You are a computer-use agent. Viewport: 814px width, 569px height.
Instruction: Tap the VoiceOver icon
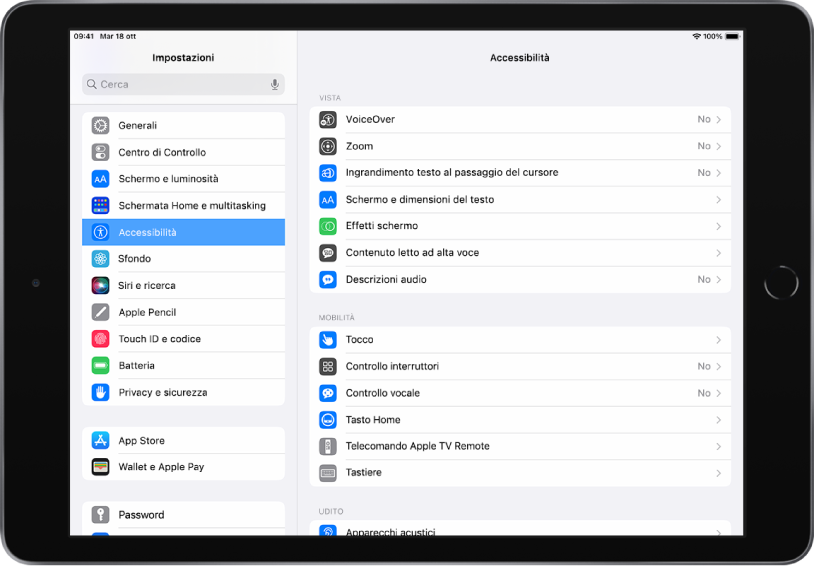click(x=328, y=119)
